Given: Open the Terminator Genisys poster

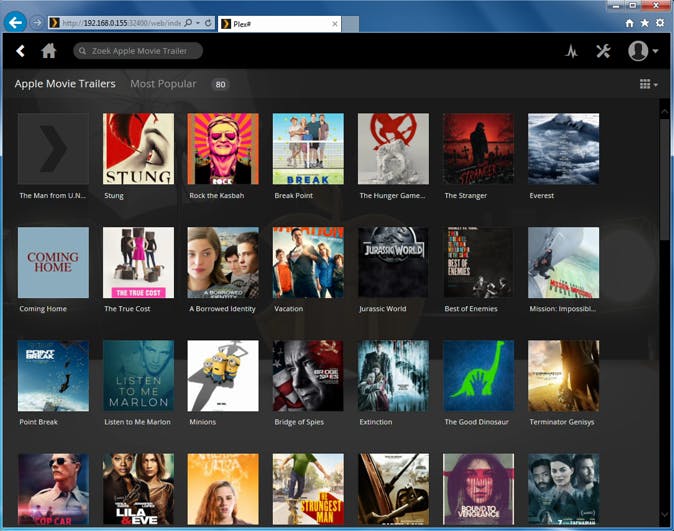Looking at the screenshot, I should coord(564,376).
